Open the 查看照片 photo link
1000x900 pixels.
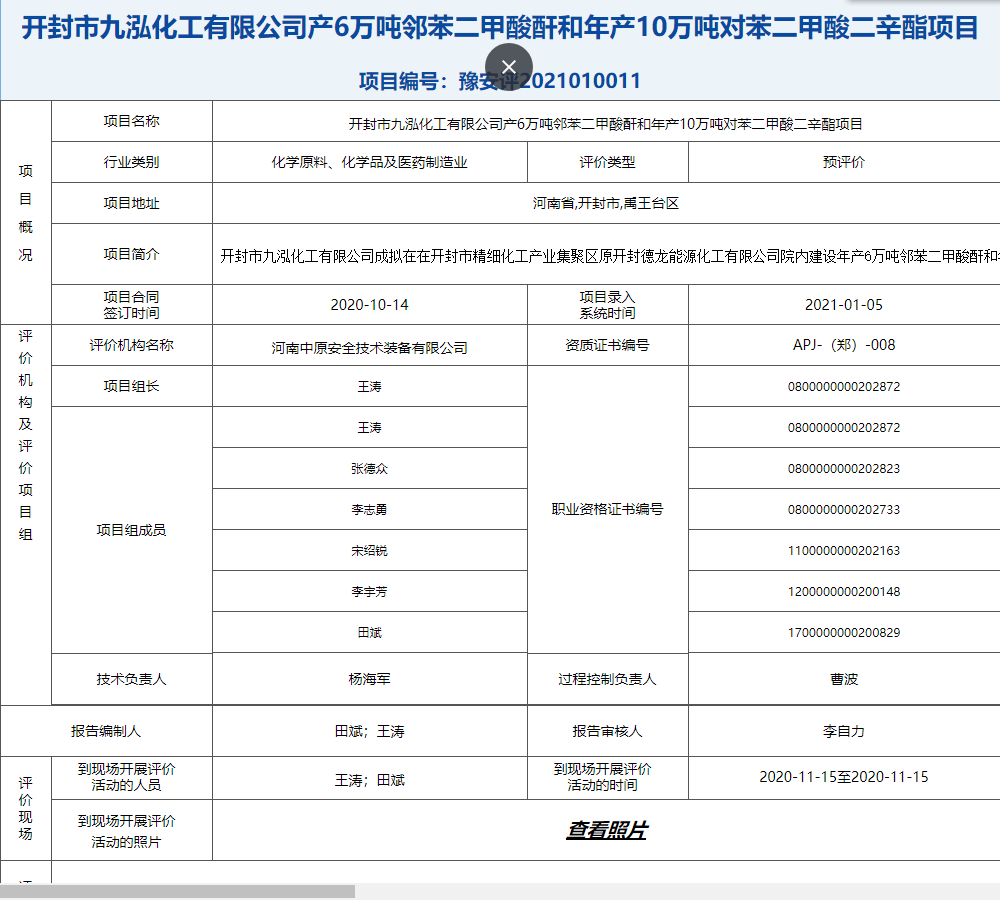tap(607, 830)
